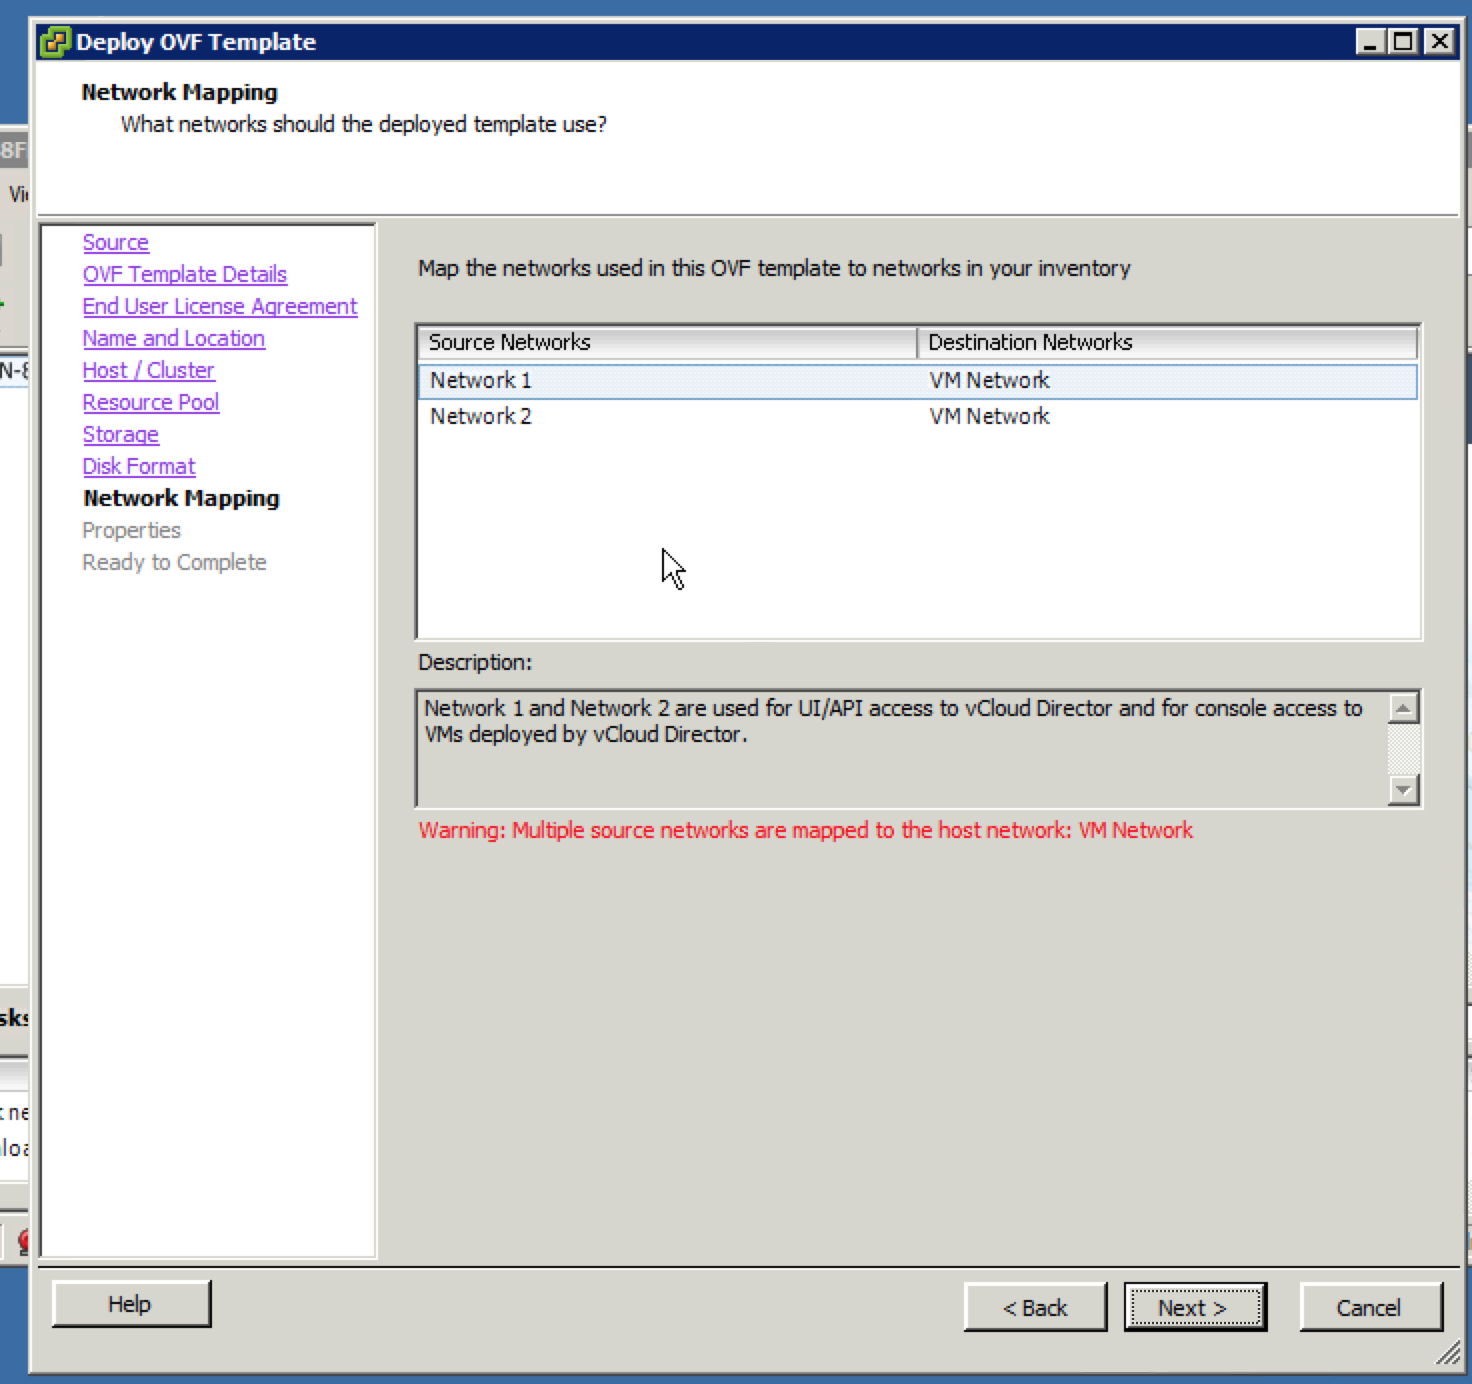The image size is (1472, 1384).
Task: Click the Back button
Action: pos(1035,1308)
